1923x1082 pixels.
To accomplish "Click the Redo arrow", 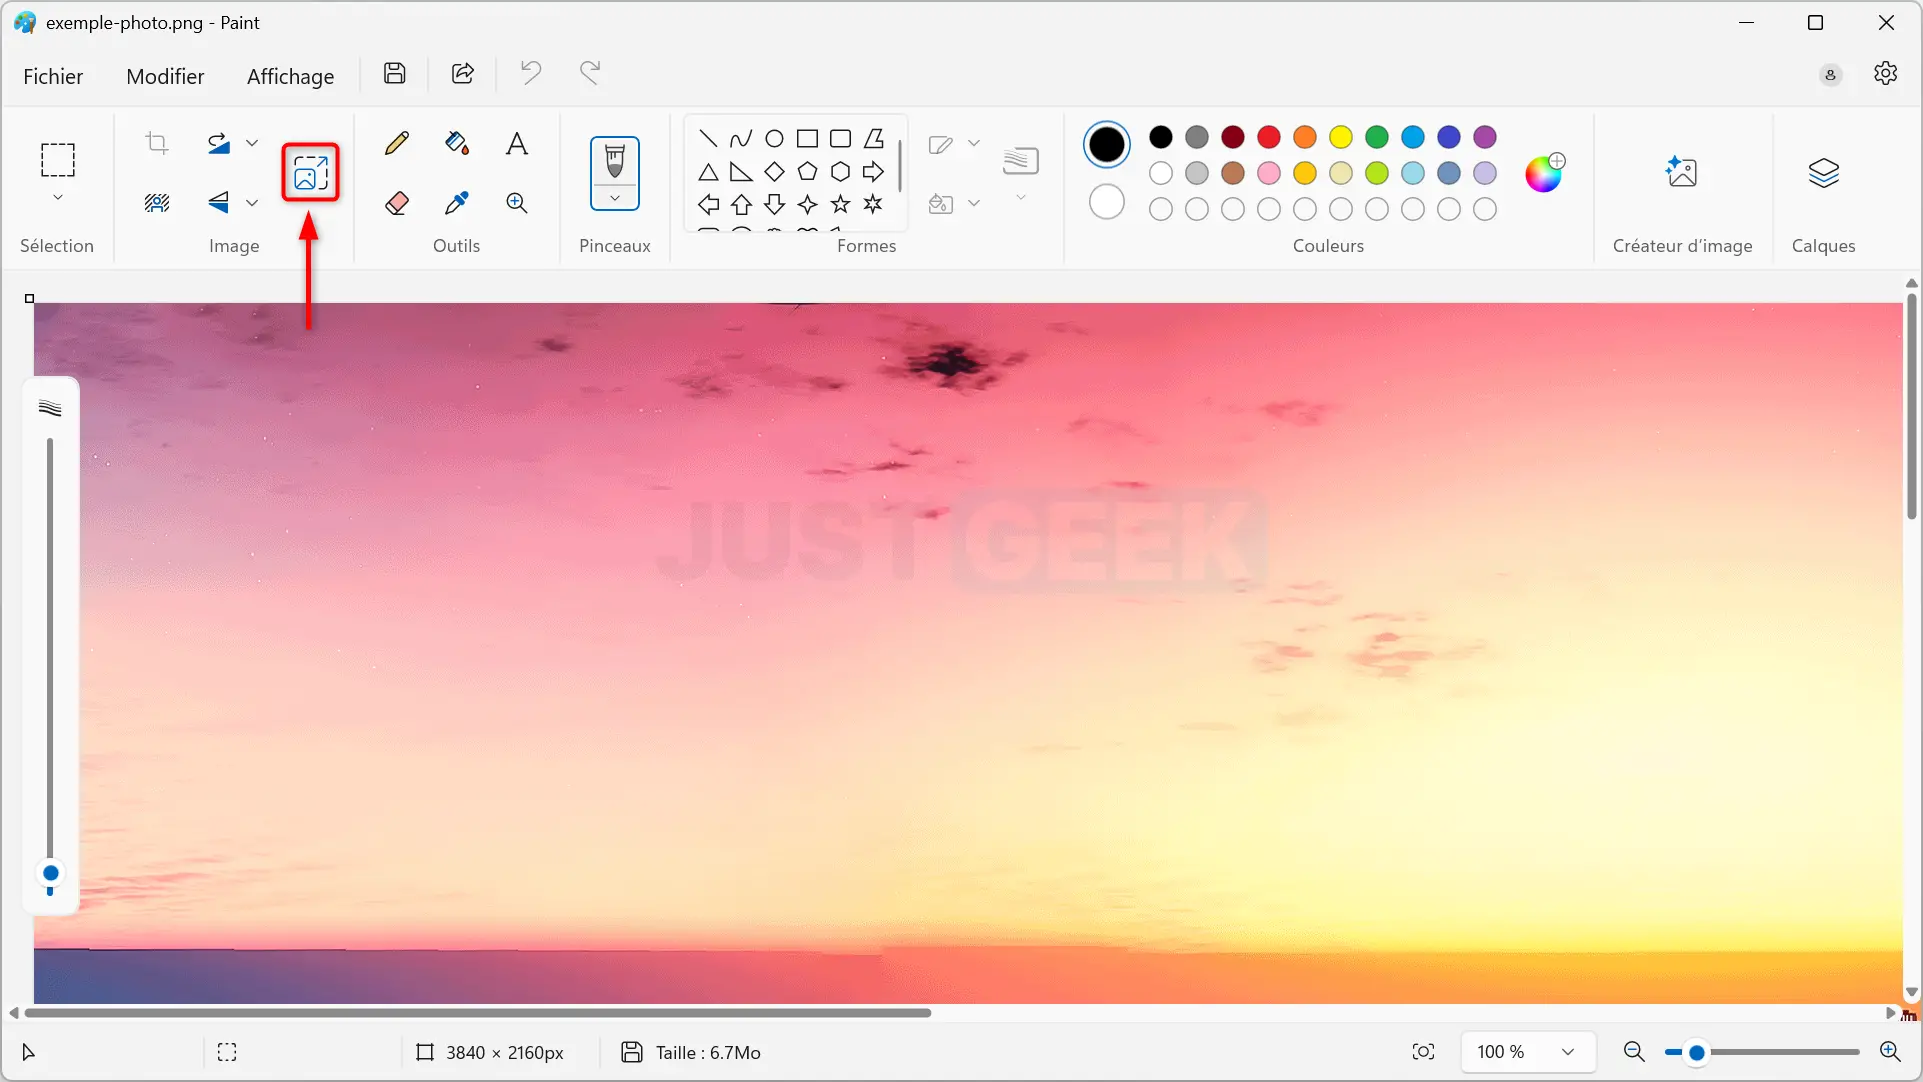I will click(591, 73).
